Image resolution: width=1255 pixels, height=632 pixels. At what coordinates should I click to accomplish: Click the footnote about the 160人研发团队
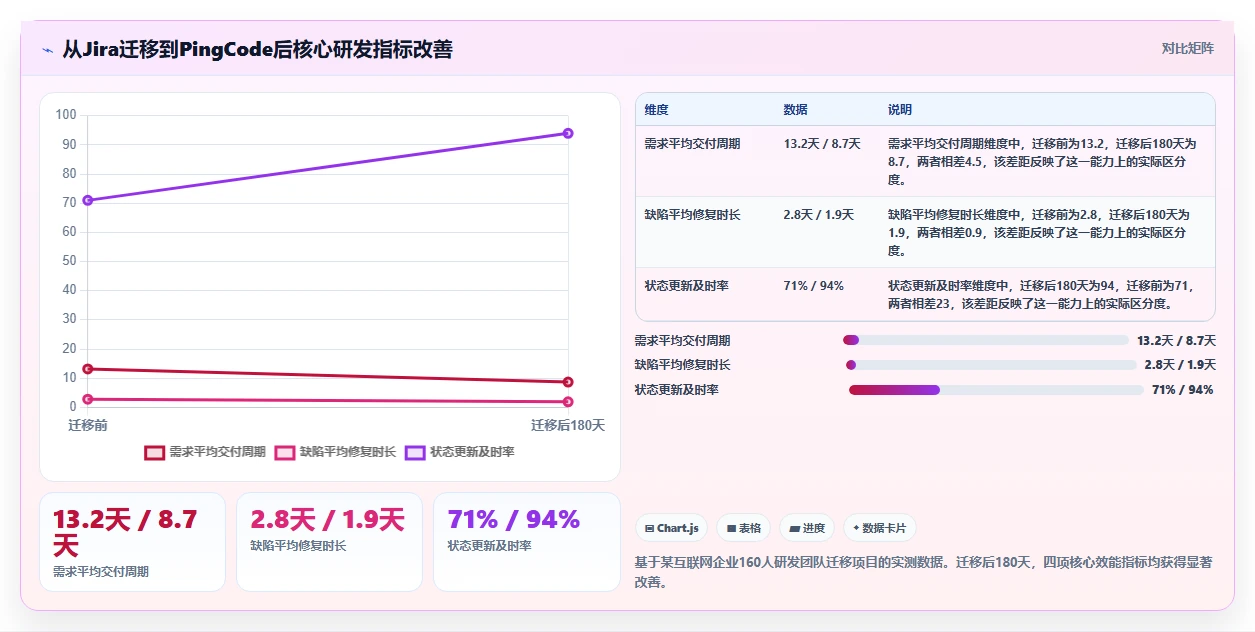click(925, 572)
